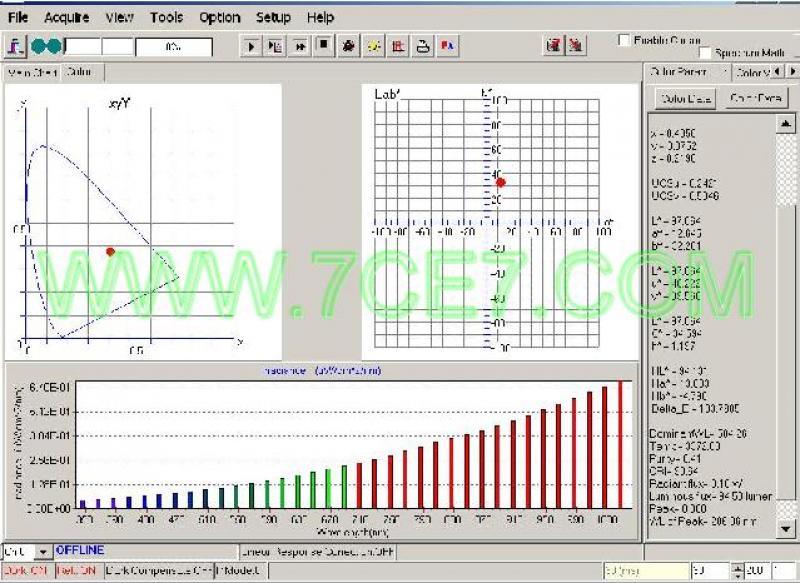
Task: Start acquisition with the single play button
Action: (x=251, y=46)
